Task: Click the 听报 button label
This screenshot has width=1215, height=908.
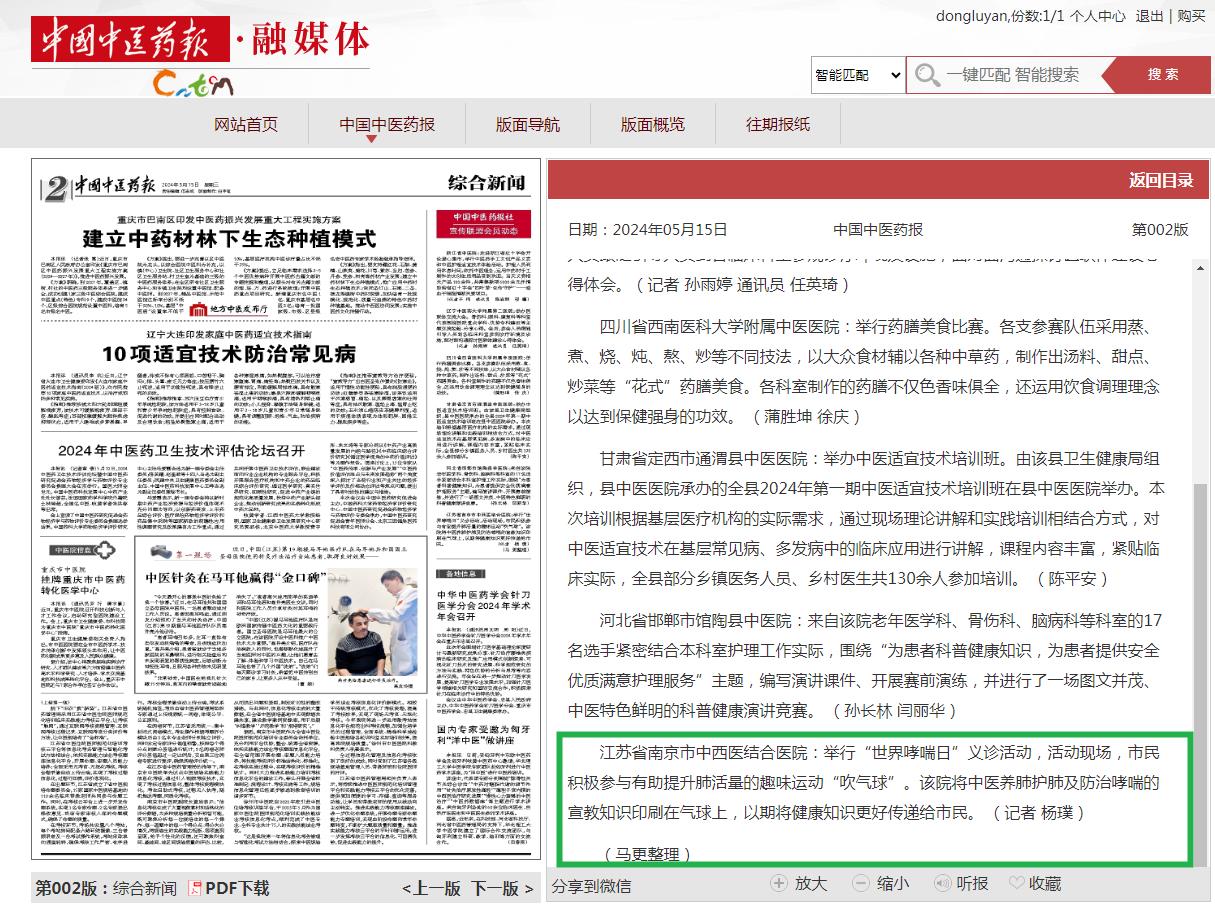Action: (x=973, y=883)
